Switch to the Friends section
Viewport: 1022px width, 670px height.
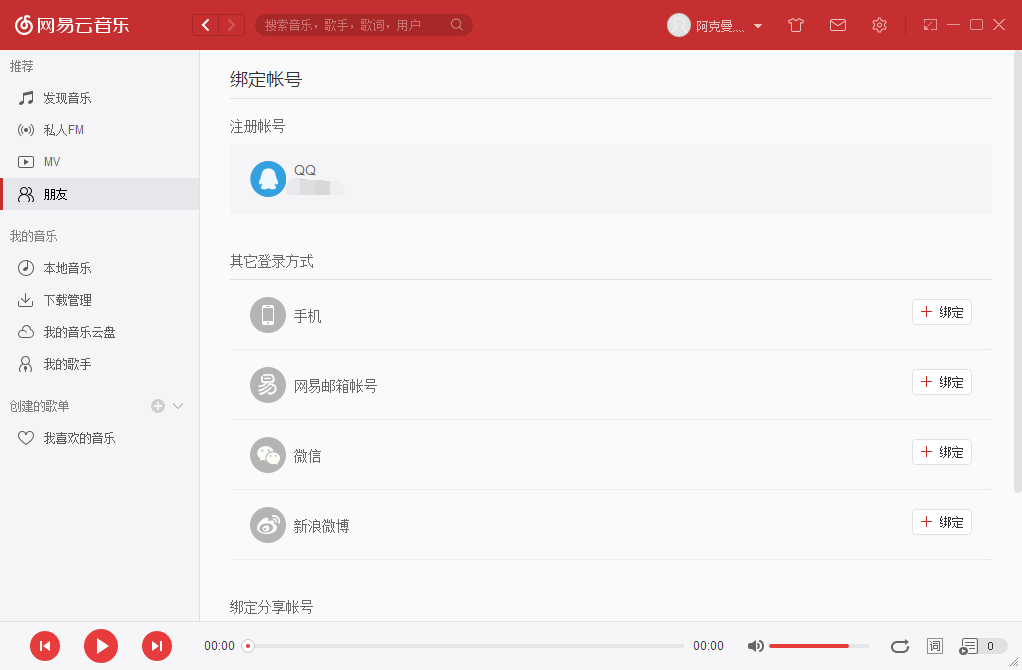(55, 193)
